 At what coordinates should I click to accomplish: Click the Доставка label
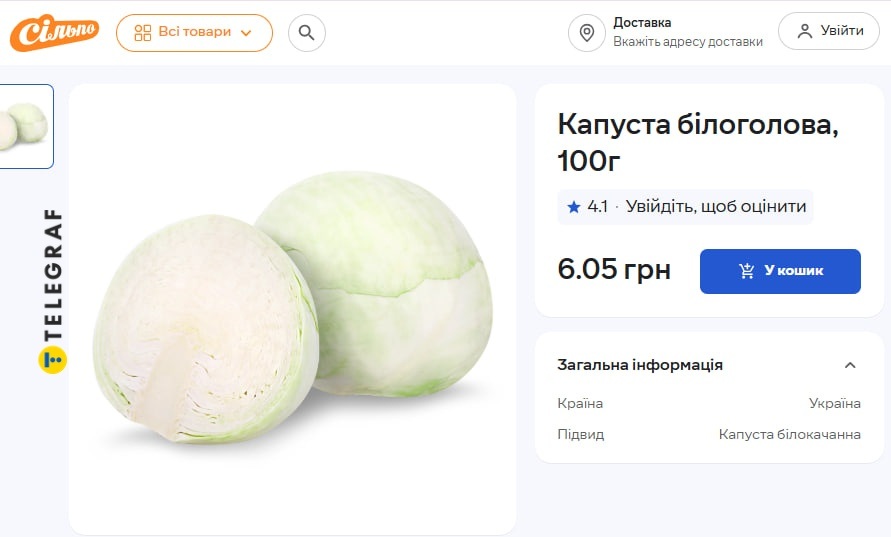(x=642, y=22)
